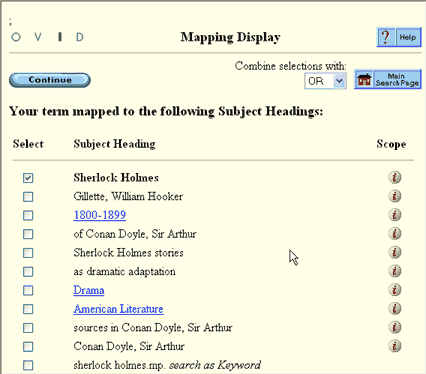View scope icon for Gillette, William Hooker
Viewport: 426px width, 374px height.
point(395,196)
